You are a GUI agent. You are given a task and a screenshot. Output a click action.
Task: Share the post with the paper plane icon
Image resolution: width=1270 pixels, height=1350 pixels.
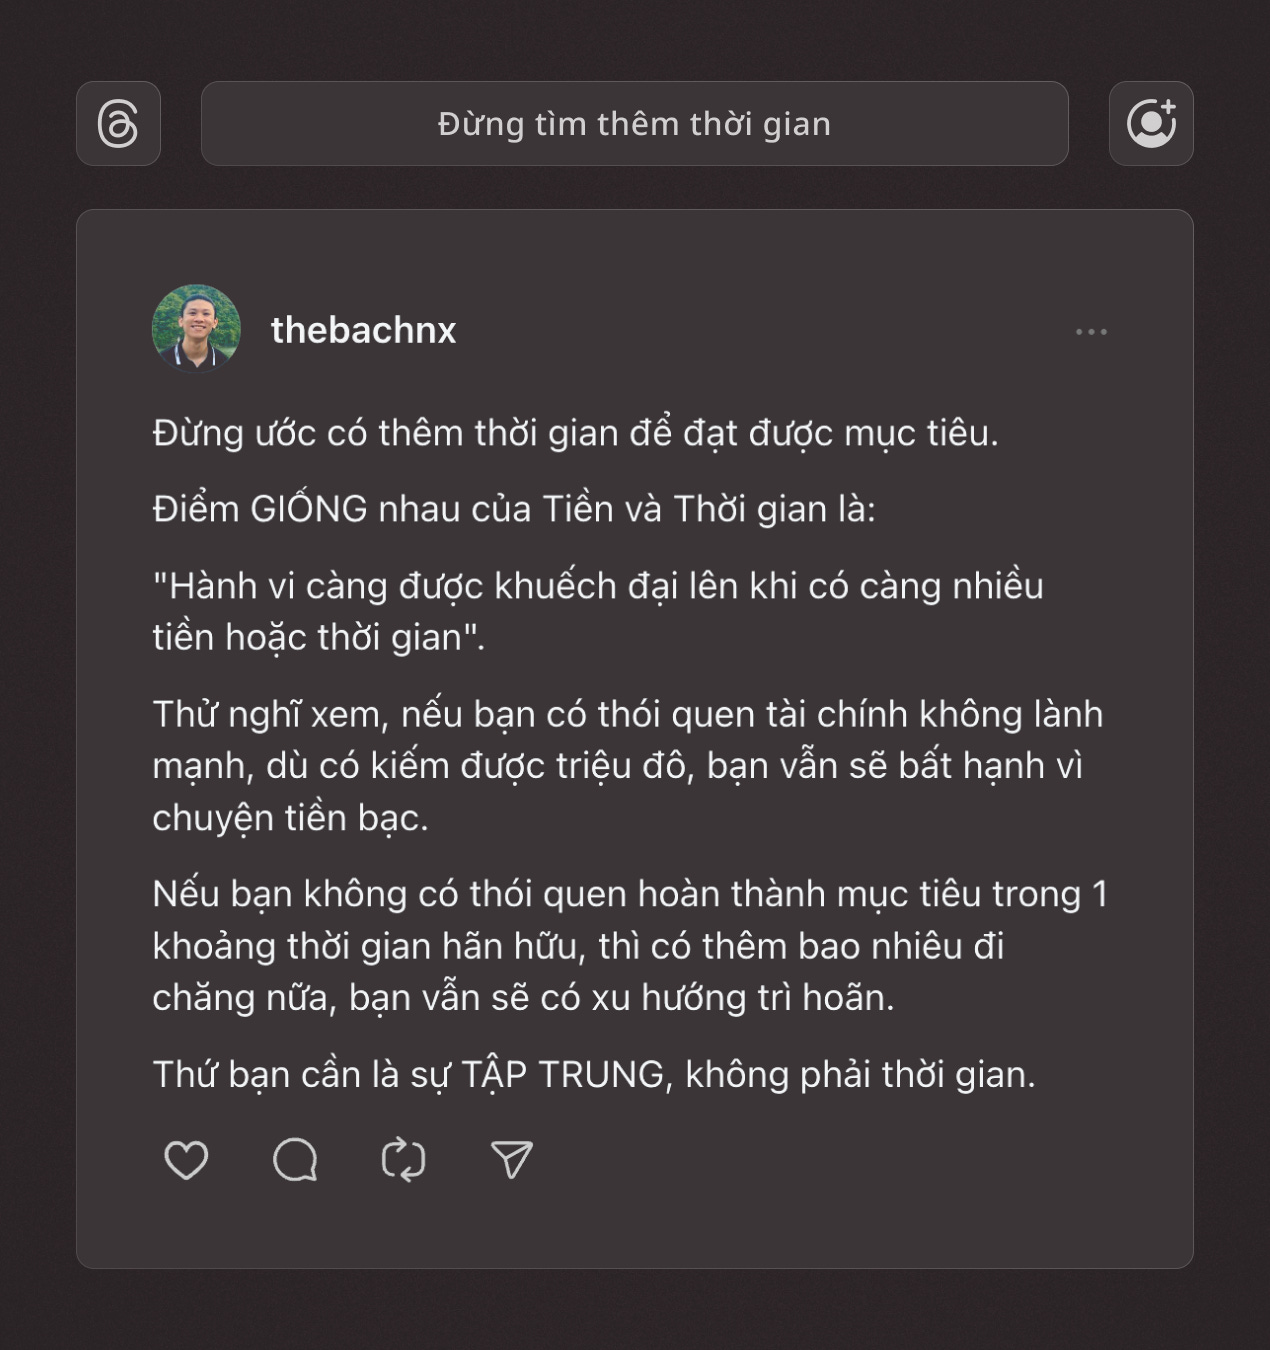512,1160
